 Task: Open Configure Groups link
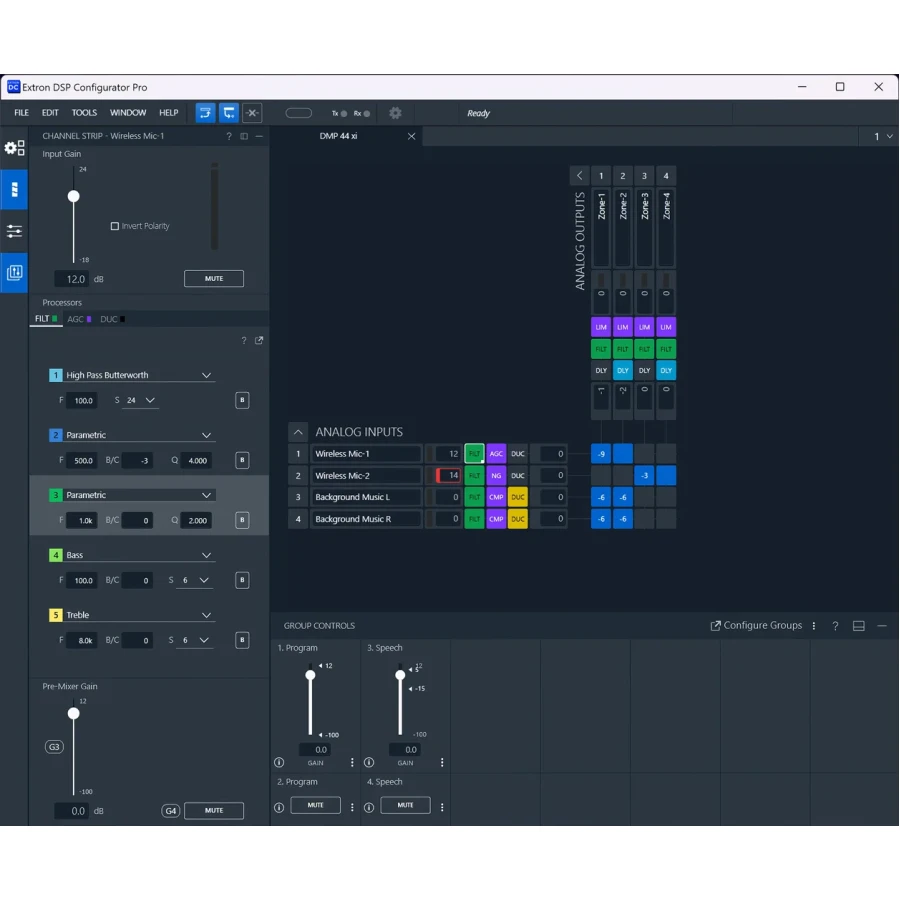(x=756, y=625)
